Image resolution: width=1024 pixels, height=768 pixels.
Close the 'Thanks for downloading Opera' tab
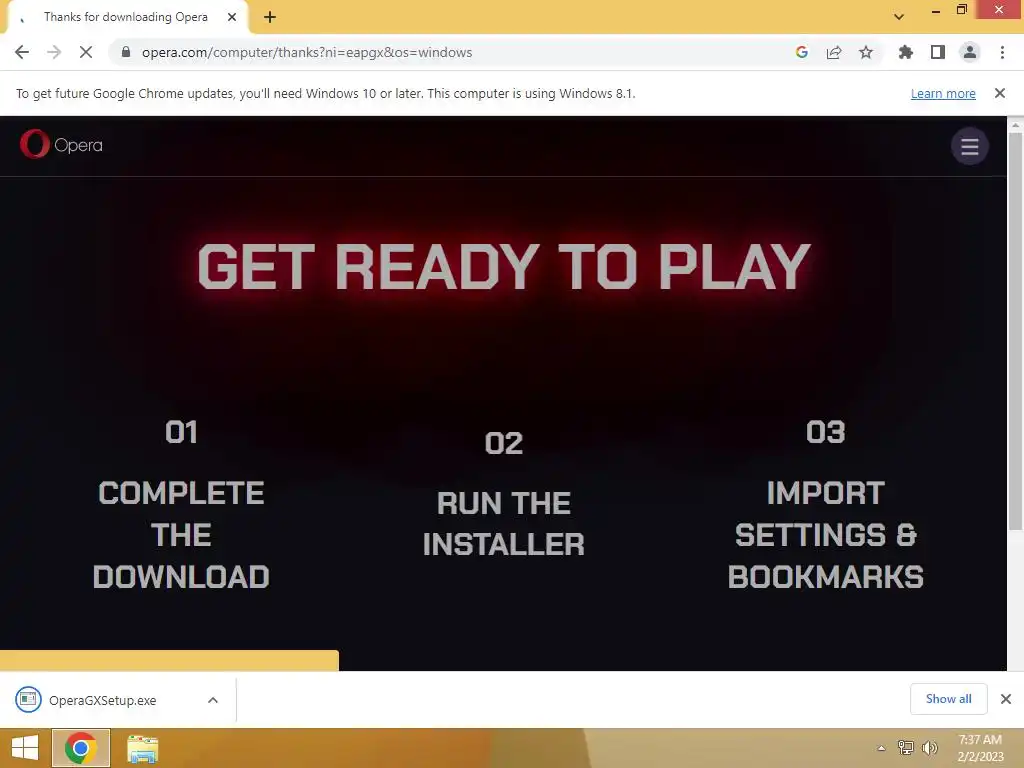232,17
